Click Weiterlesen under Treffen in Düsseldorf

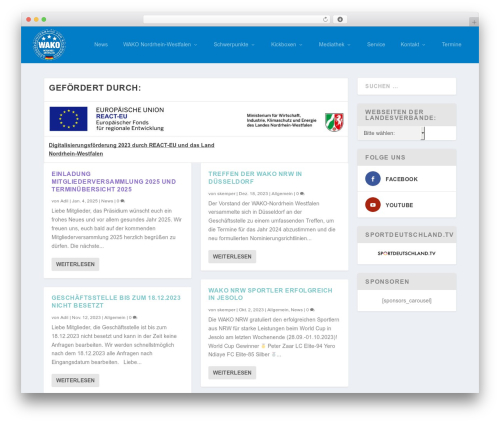click(x=232, y=256)
